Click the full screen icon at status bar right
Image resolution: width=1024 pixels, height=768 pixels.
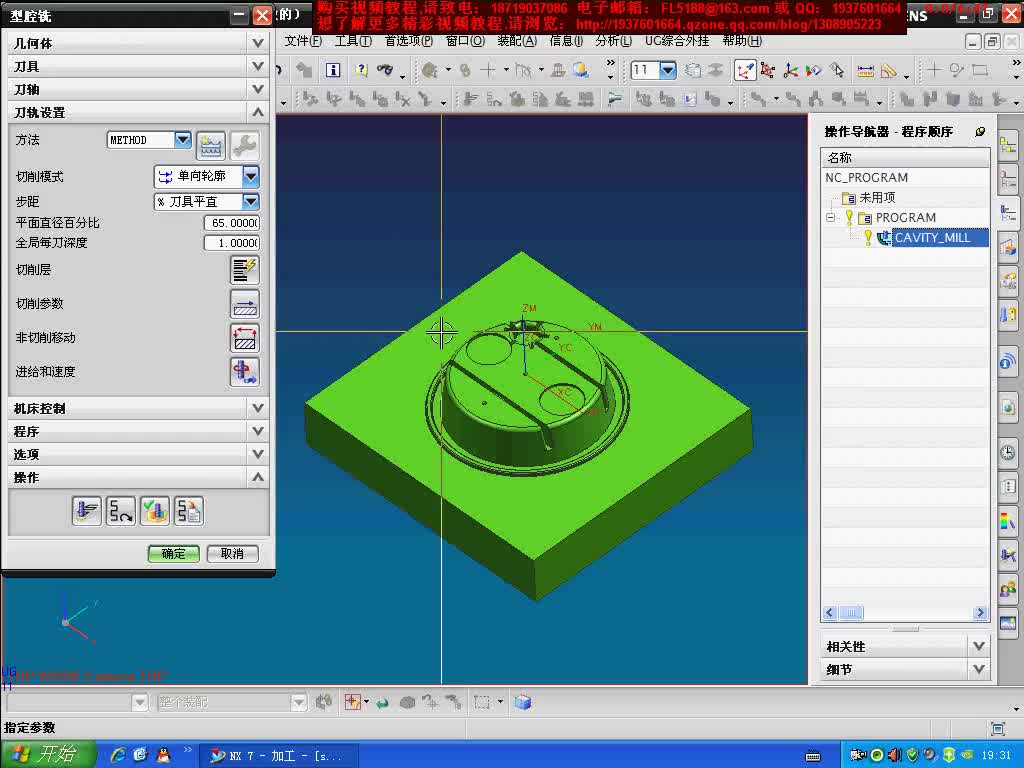(998, 728)
